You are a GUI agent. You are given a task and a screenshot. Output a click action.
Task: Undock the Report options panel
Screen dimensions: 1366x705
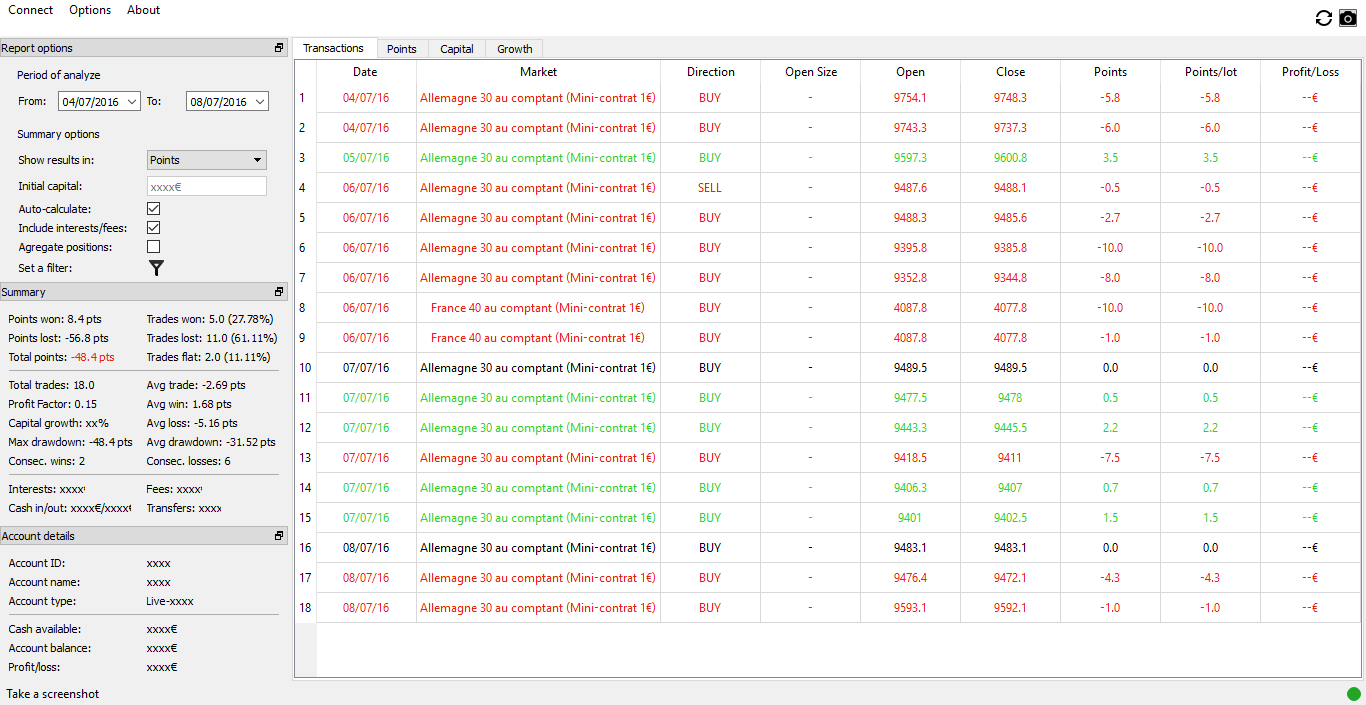(279, 48)
